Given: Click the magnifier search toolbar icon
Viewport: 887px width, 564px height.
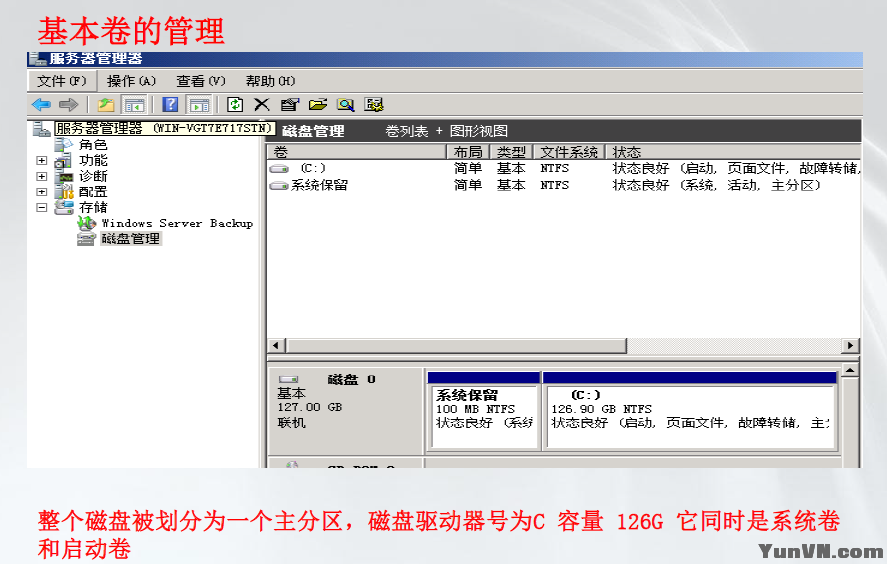Looking at the screenshot, I should tap(345, 105).
